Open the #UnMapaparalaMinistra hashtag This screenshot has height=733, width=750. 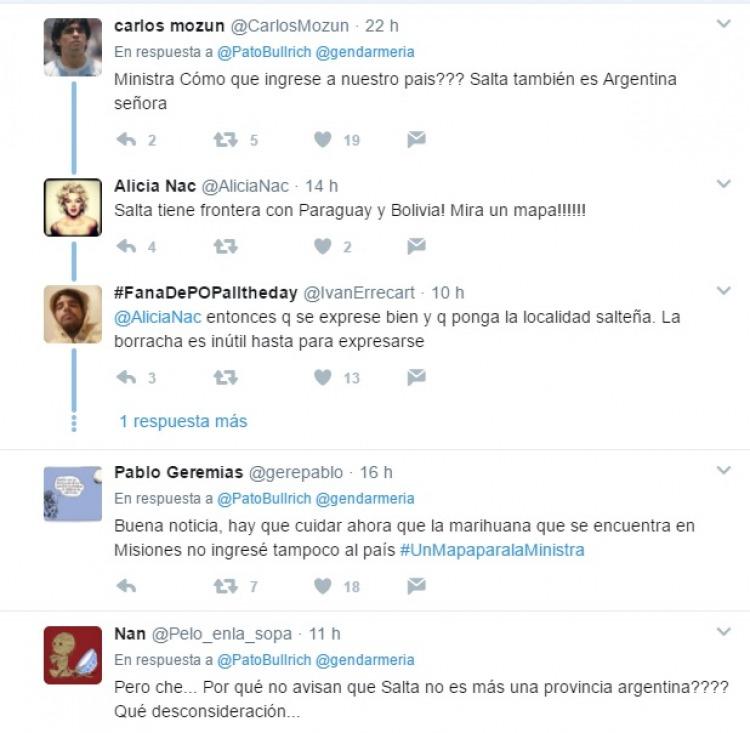click(x=492, y=550)
